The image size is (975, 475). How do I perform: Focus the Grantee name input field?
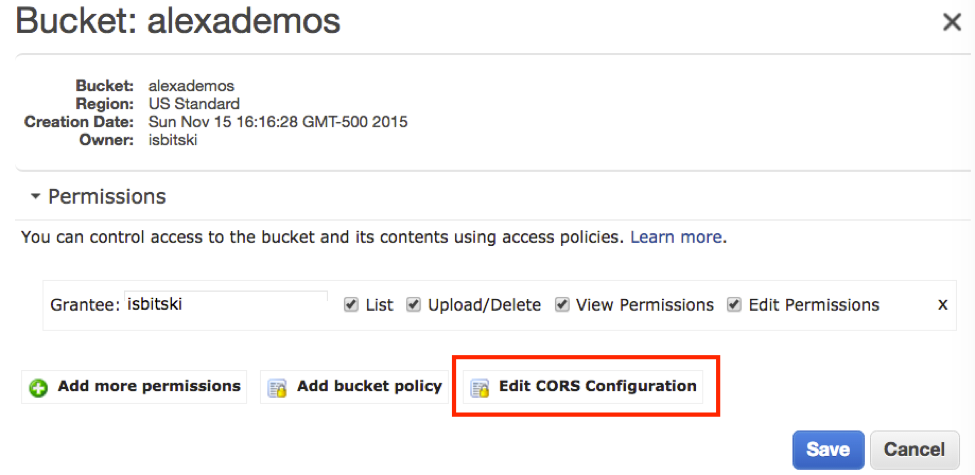tap(226, 304)
